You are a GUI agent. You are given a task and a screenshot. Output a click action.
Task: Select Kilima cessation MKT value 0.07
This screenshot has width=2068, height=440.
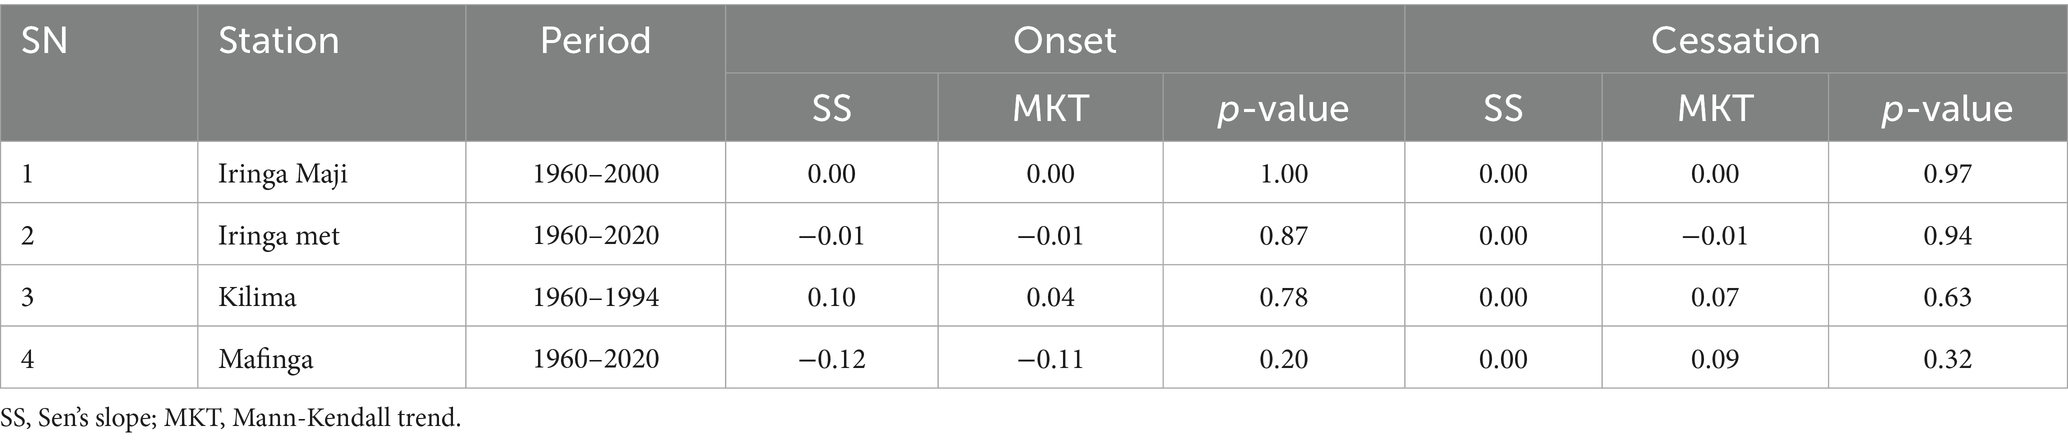pos(1715,297)
